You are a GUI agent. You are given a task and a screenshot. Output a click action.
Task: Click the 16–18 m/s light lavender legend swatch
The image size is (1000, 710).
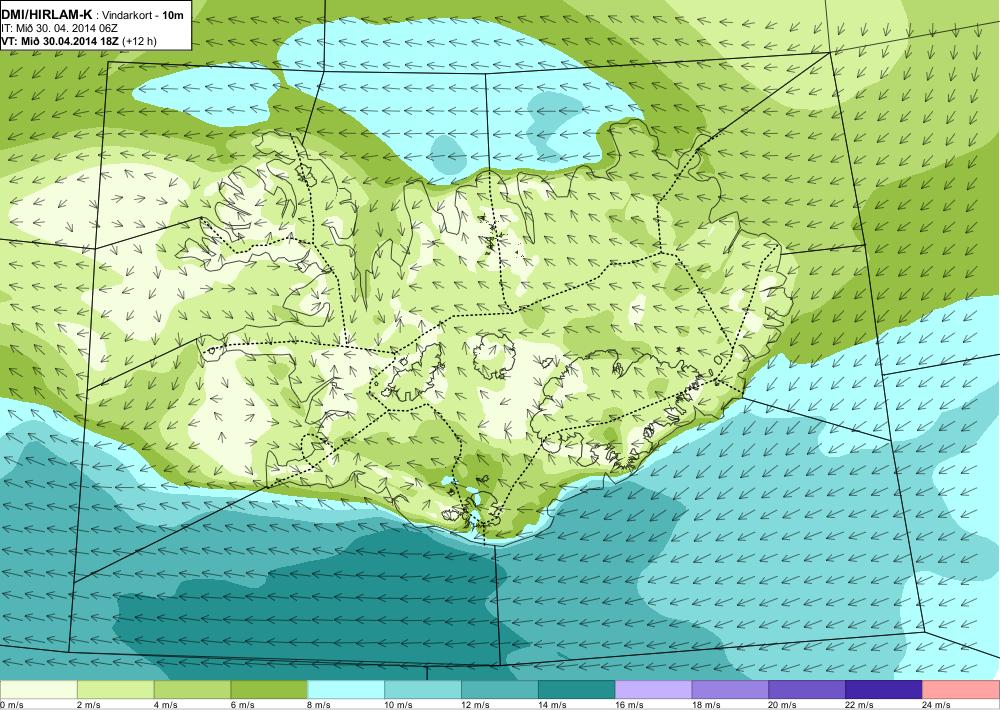[x=653, y=690]
